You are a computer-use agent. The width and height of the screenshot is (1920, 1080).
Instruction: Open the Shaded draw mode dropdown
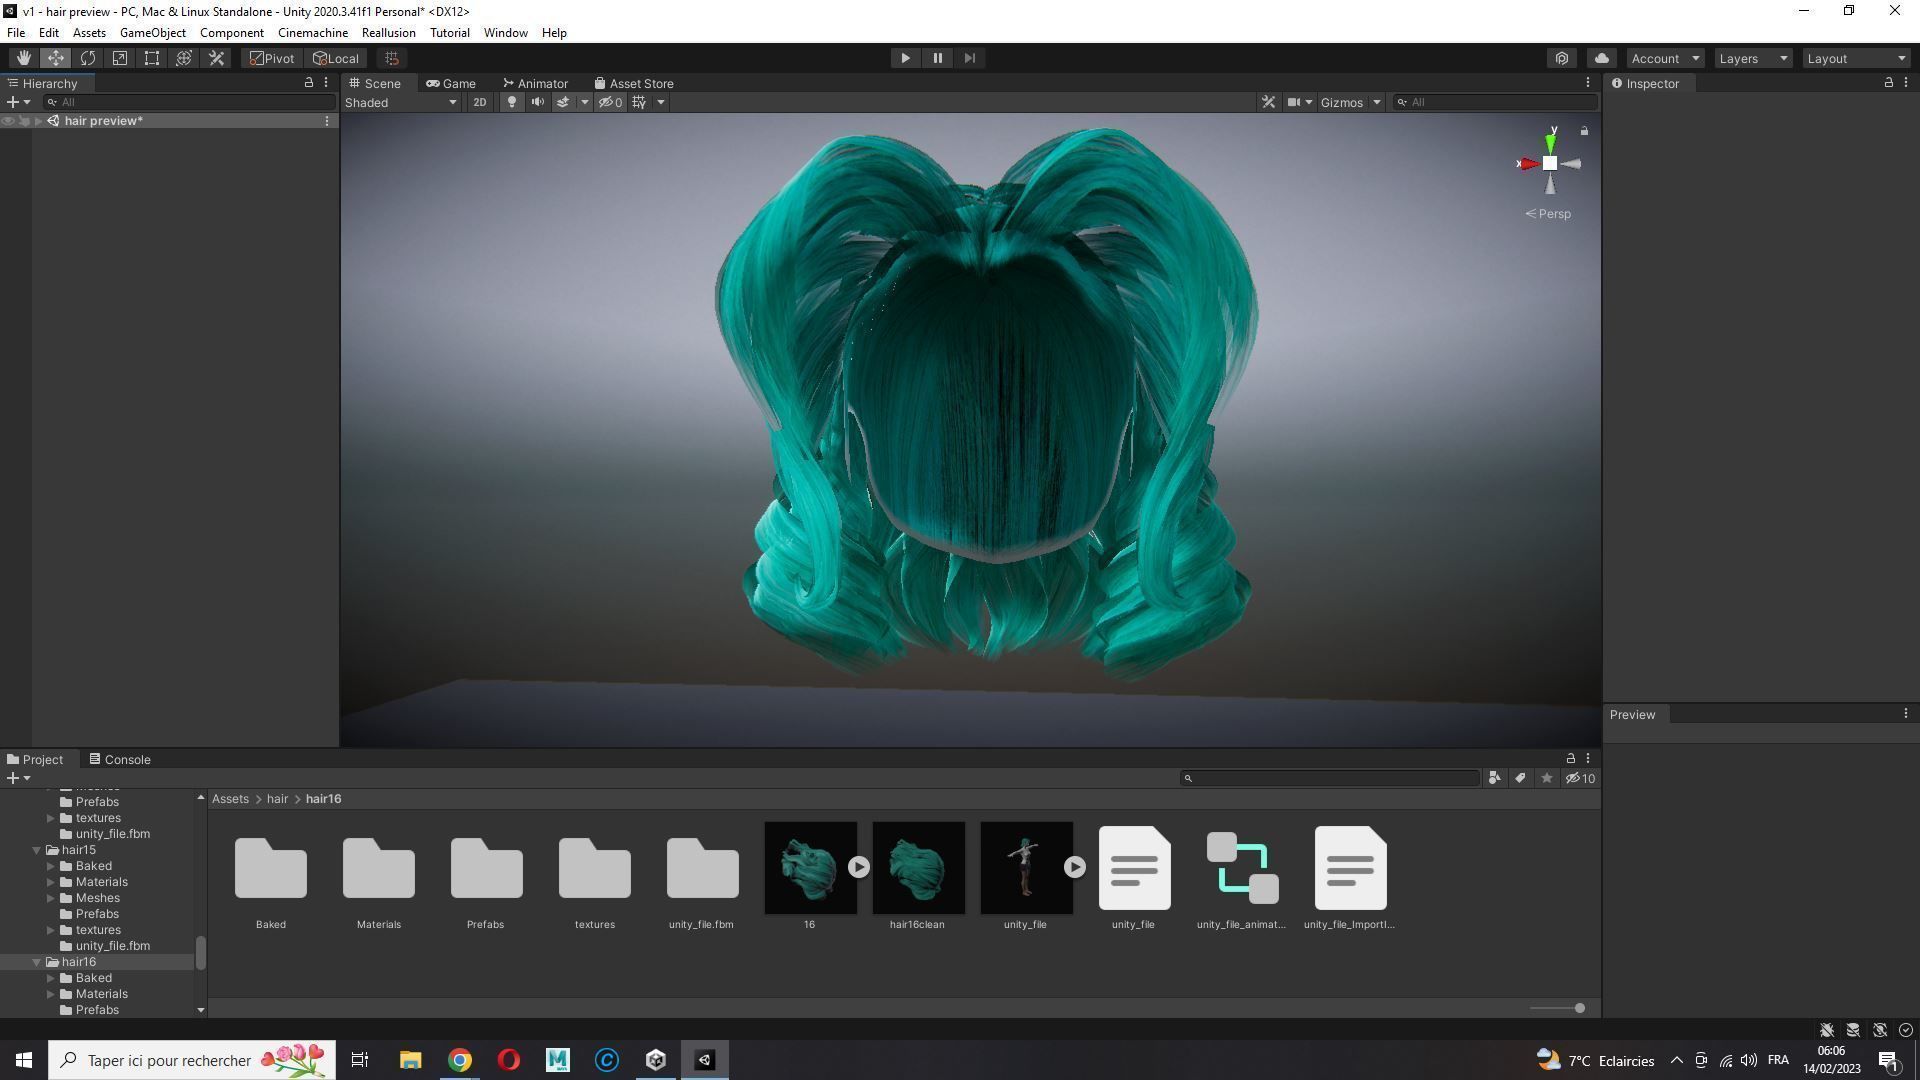point(400,102)
